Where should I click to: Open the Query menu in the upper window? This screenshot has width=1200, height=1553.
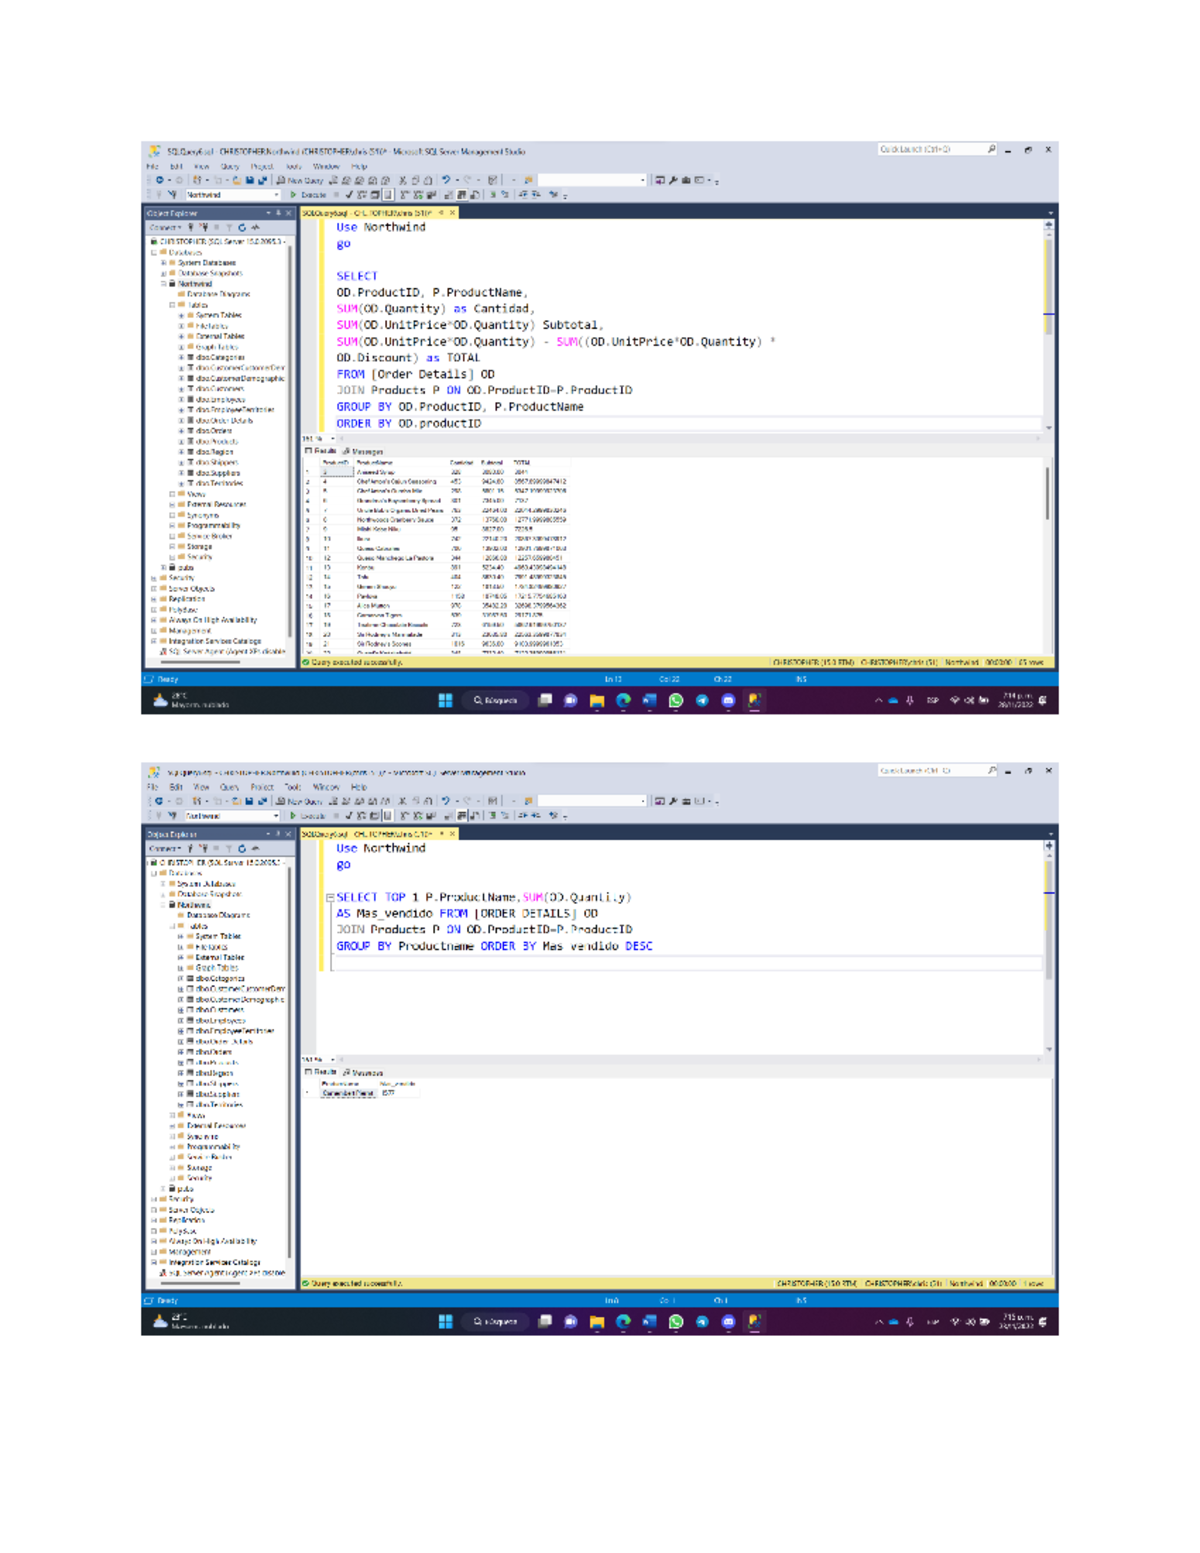[230, 167]
